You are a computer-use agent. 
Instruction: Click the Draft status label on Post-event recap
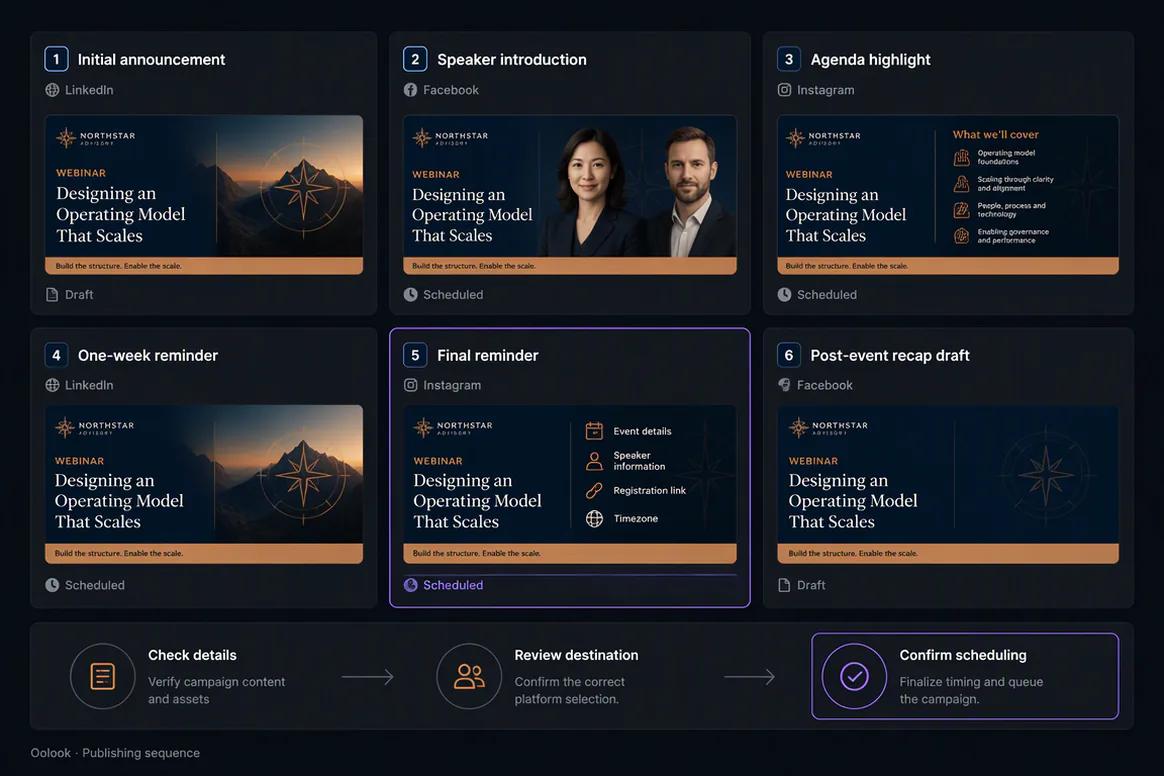pyautogui.click(x=811, y=585)
